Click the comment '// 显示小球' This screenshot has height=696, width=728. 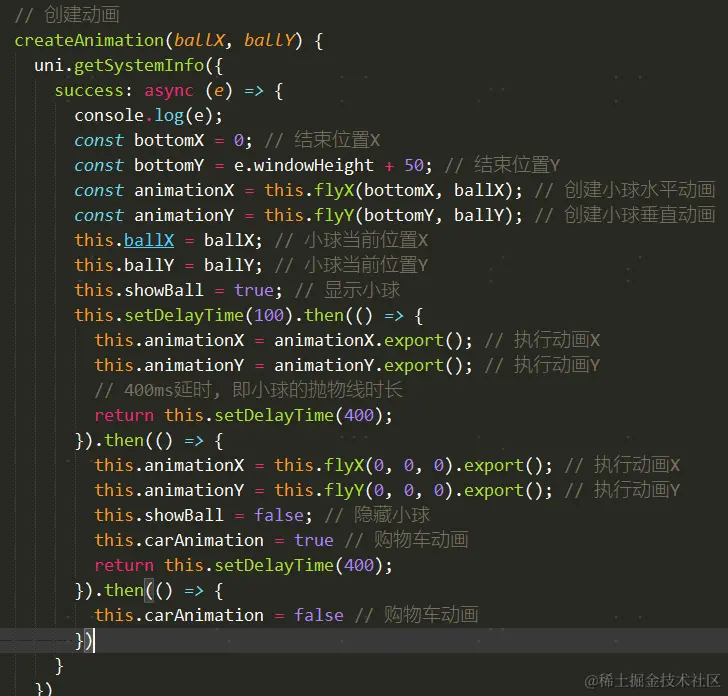coord(347,290)
